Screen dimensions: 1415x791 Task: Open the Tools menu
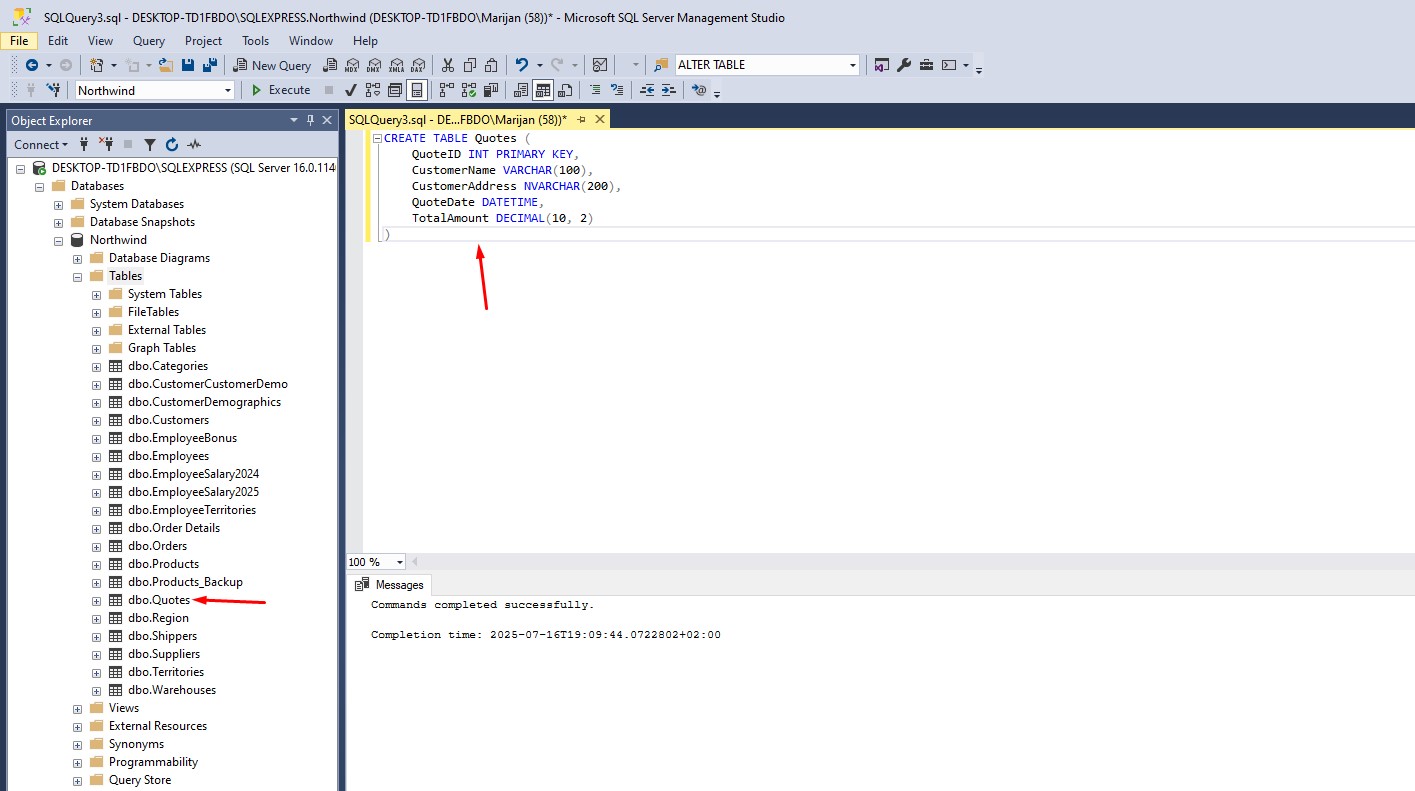coord(255,41)
